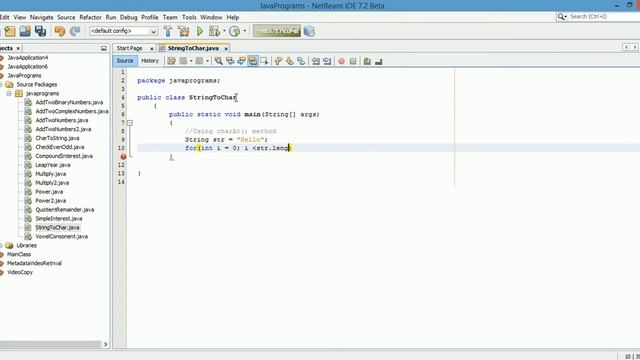Open the Forward navigation dropdown arrow in editor toolbar
Viewport: 640px width, 360px height.
[207, 61]
